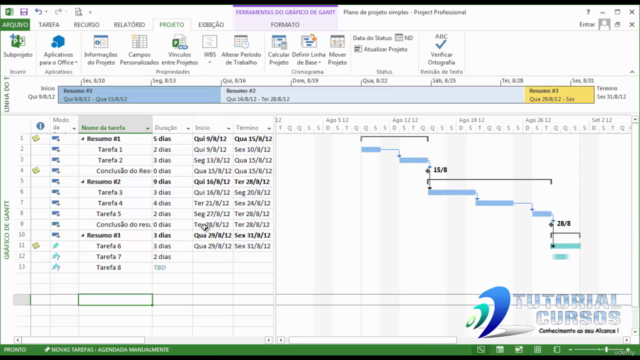Open Início column filter dropdown
640x360 pixels.
coord(228,128)
